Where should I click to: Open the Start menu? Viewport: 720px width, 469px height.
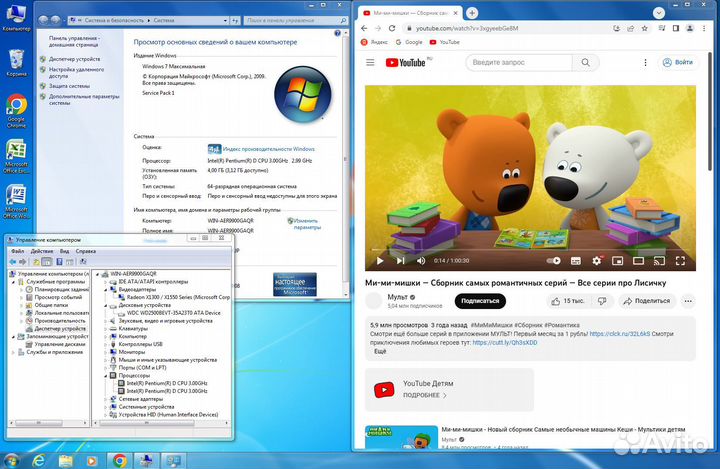pyautogui.click(x=11, y=460)
